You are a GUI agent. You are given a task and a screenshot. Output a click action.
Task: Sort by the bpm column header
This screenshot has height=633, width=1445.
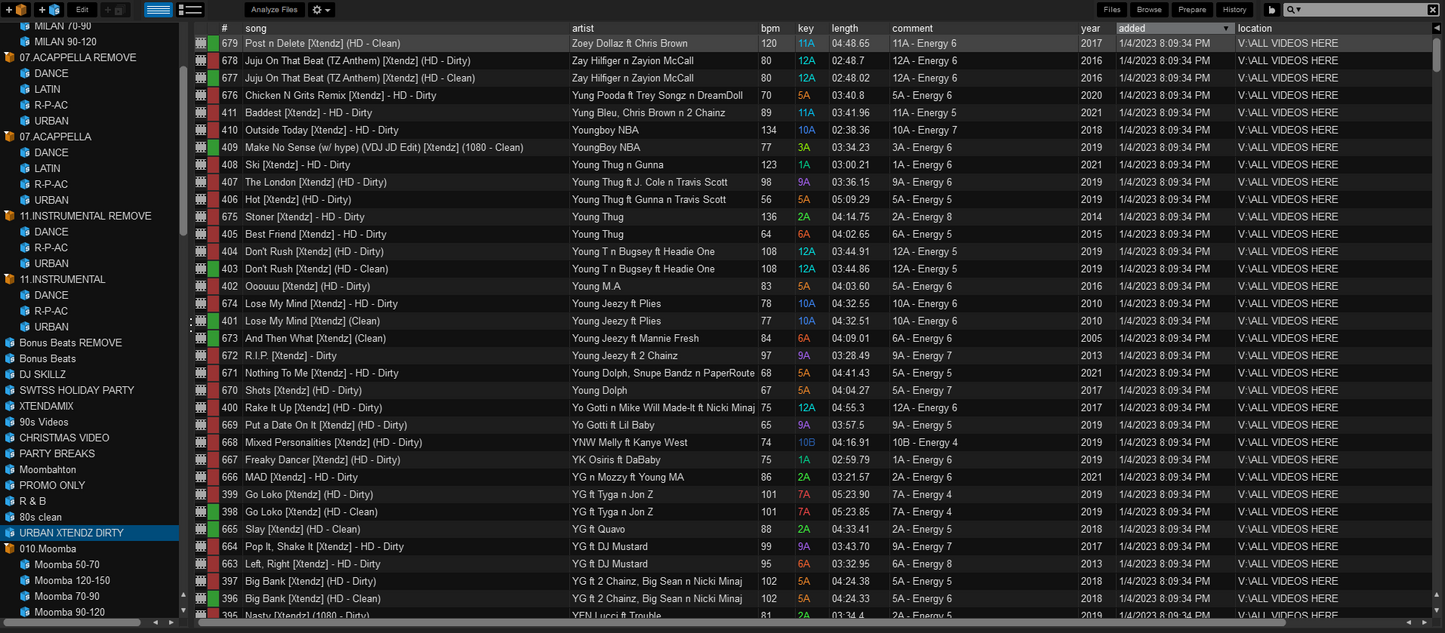coord(776,29)
